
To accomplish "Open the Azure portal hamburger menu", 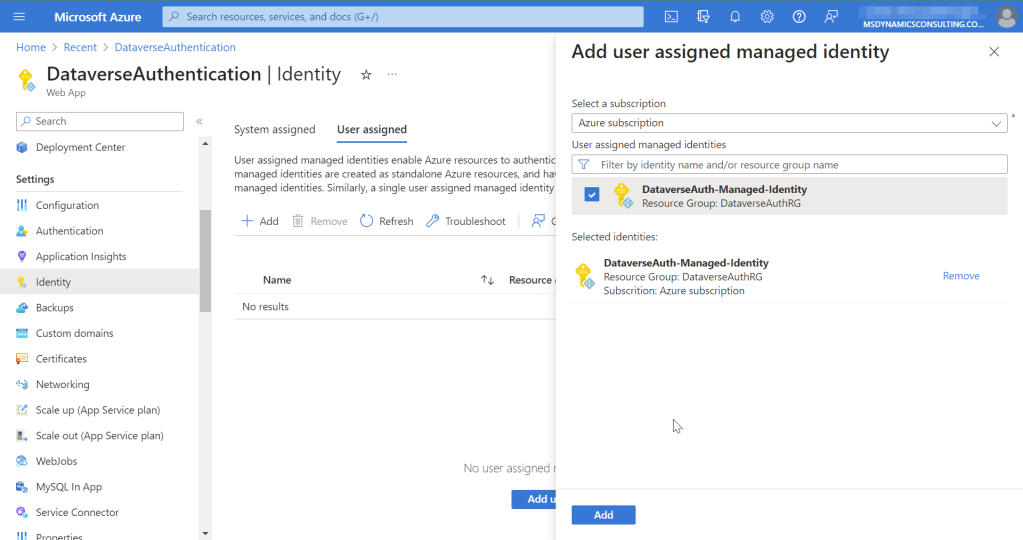I will [19, 17].
